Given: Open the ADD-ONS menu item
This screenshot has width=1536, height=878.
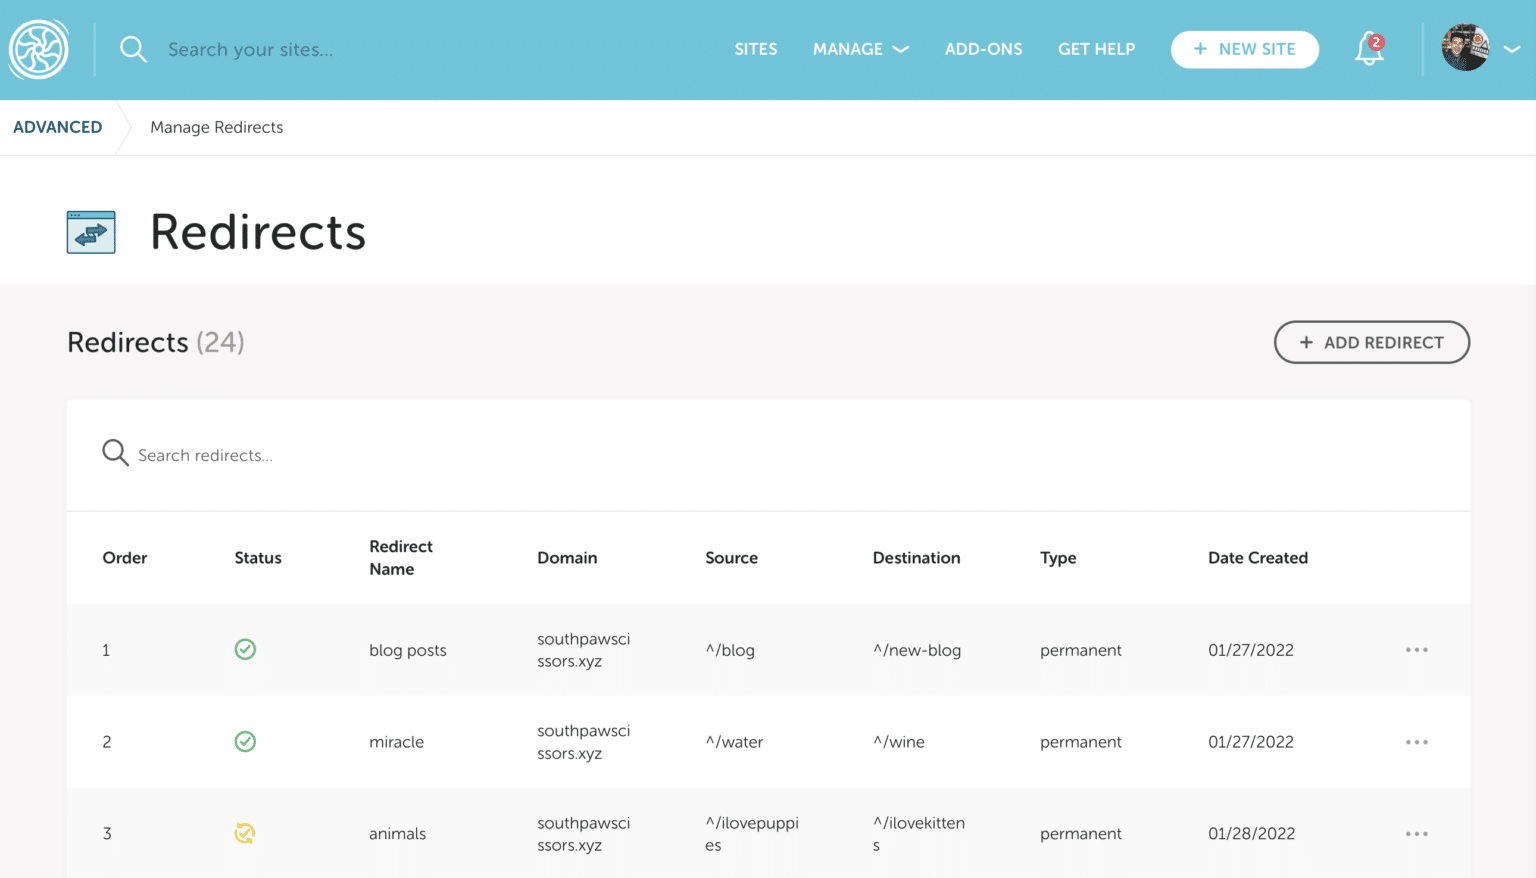Looking at the screenshot, I should (983, 49).
